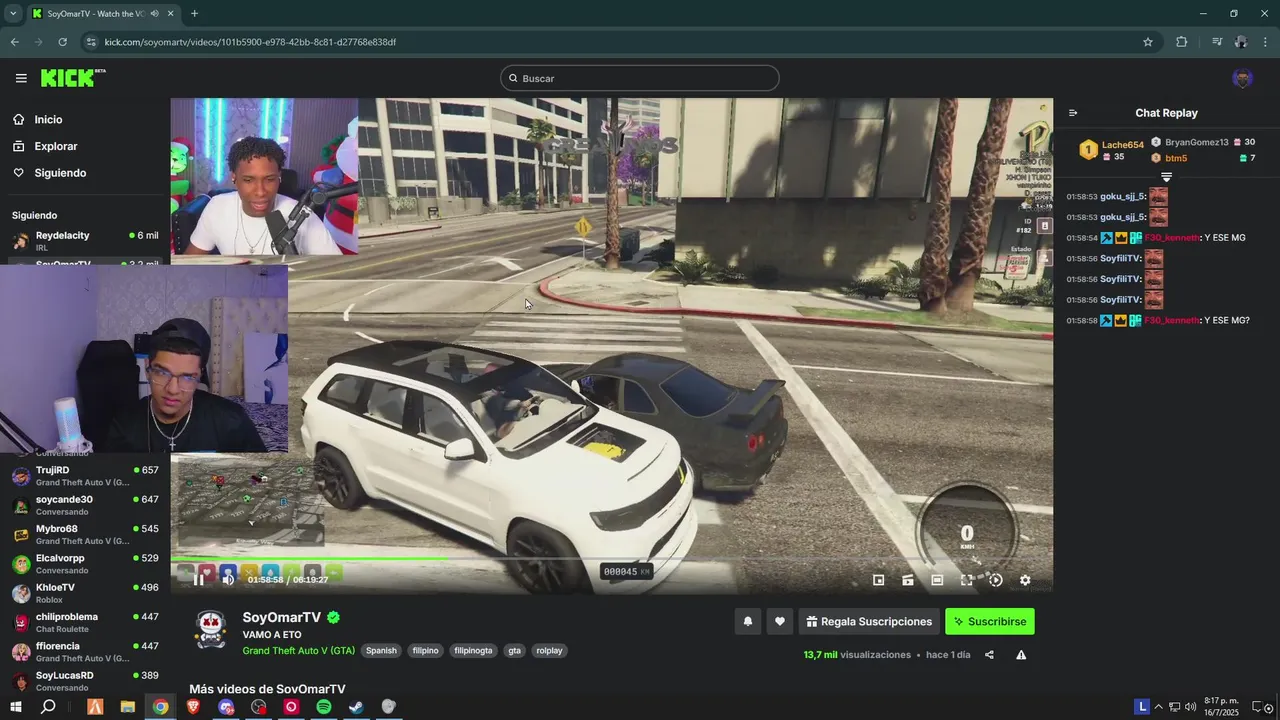This screenshot has width=1280, height=720.
Task: Close the SoyOmarTV browser tab
Action: 171,13
